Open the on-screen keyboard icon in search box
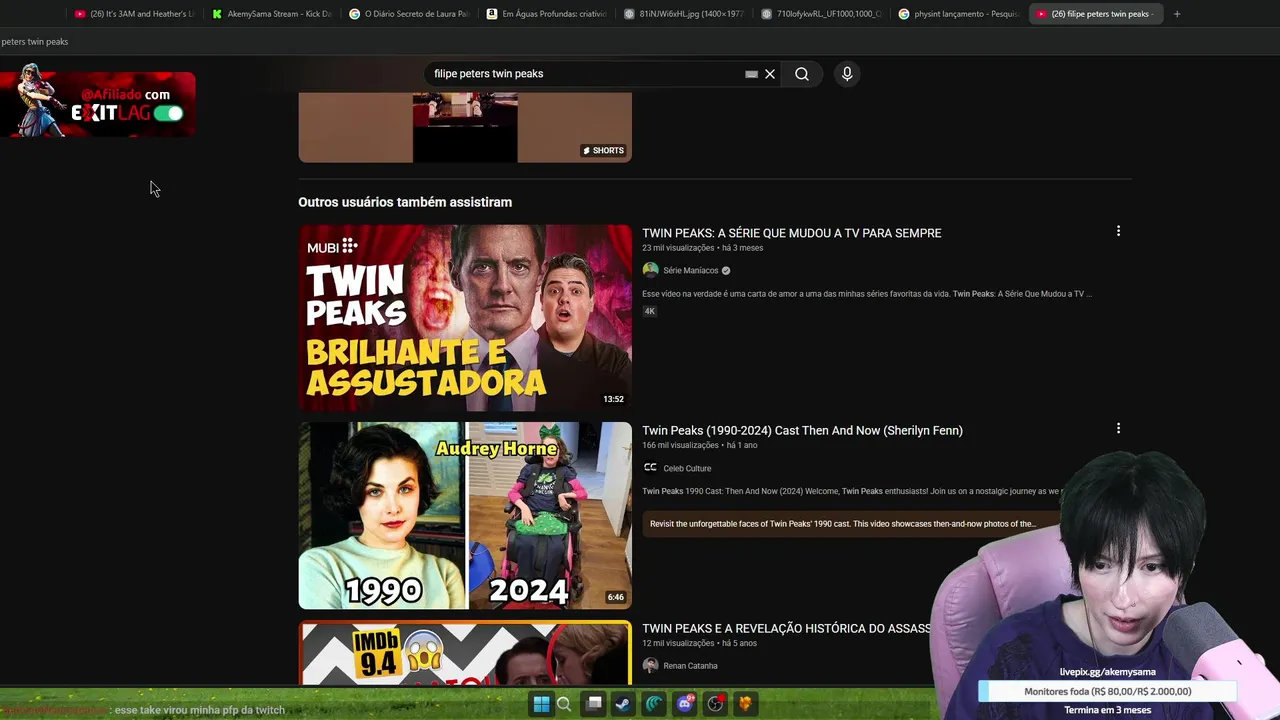The image size is (1280, 720). pos(751,74)
